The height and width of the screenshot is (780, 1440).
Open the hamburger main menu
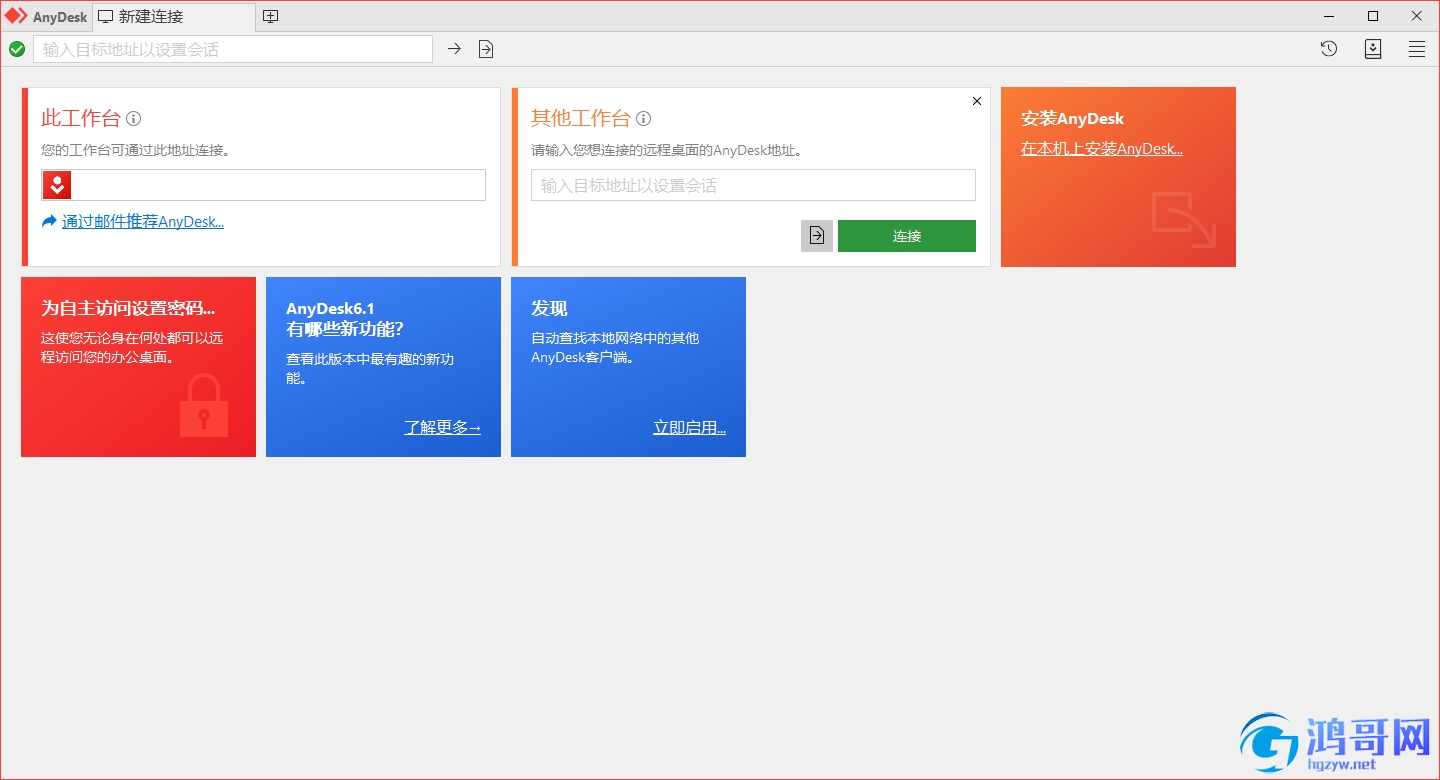1417,49
